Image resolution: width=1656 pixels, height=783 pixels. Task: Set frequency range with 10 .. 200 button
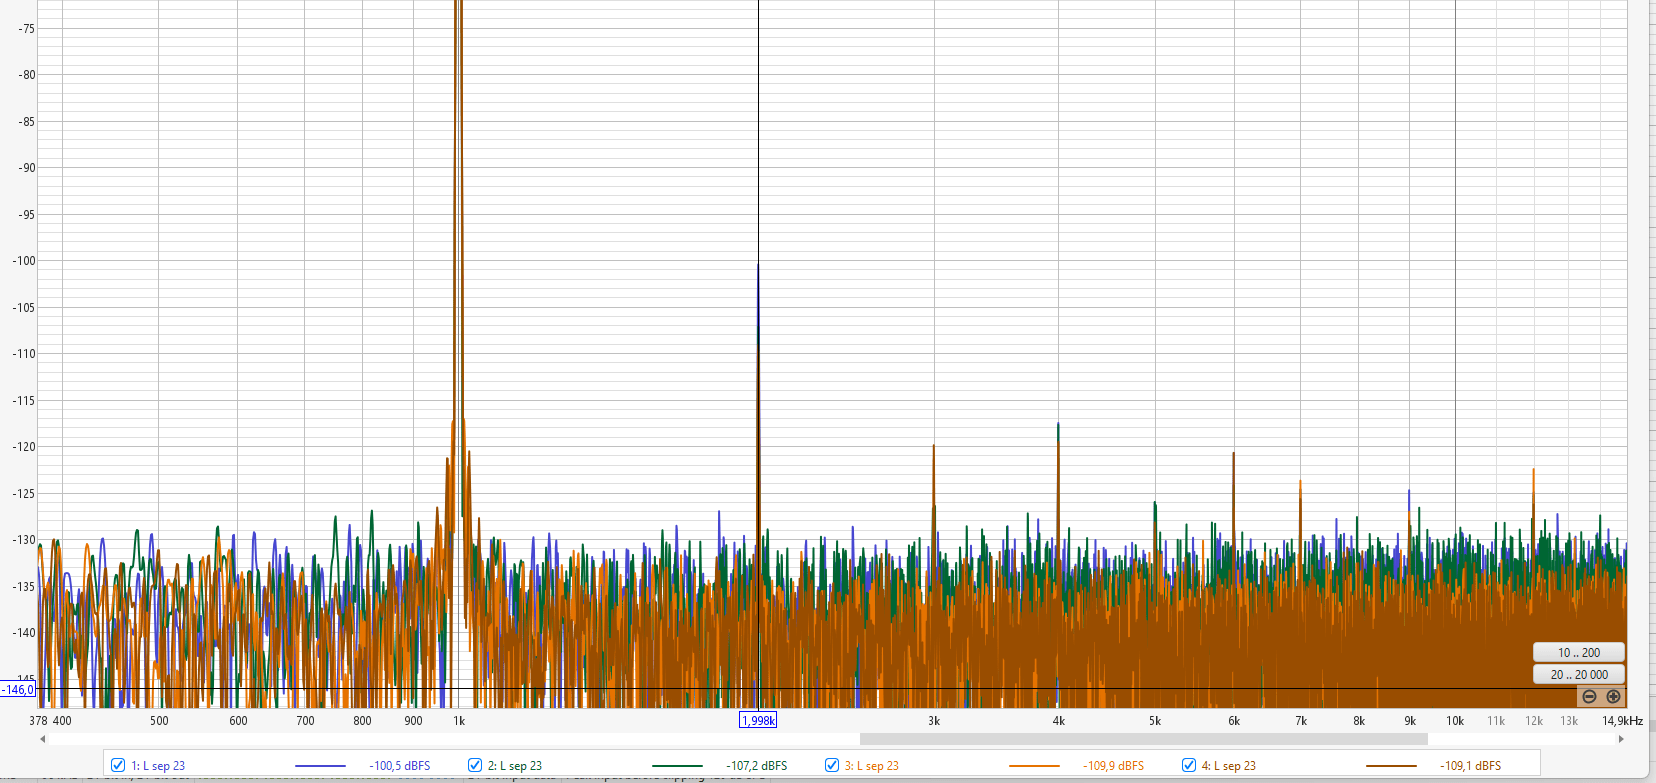1579,652
